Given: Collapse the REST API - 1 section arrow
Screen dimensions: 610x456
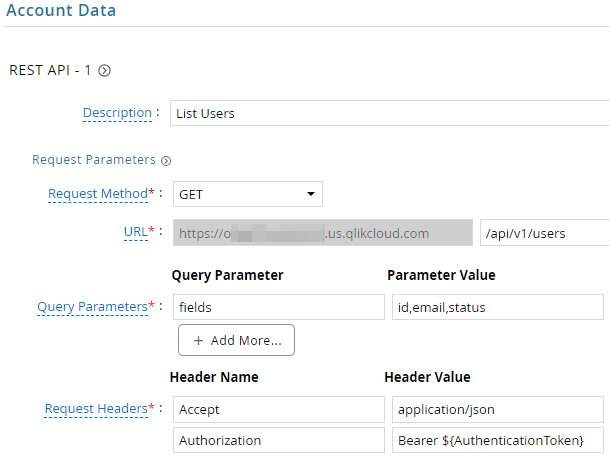Looking at the screenshot, I should point(104,70).
